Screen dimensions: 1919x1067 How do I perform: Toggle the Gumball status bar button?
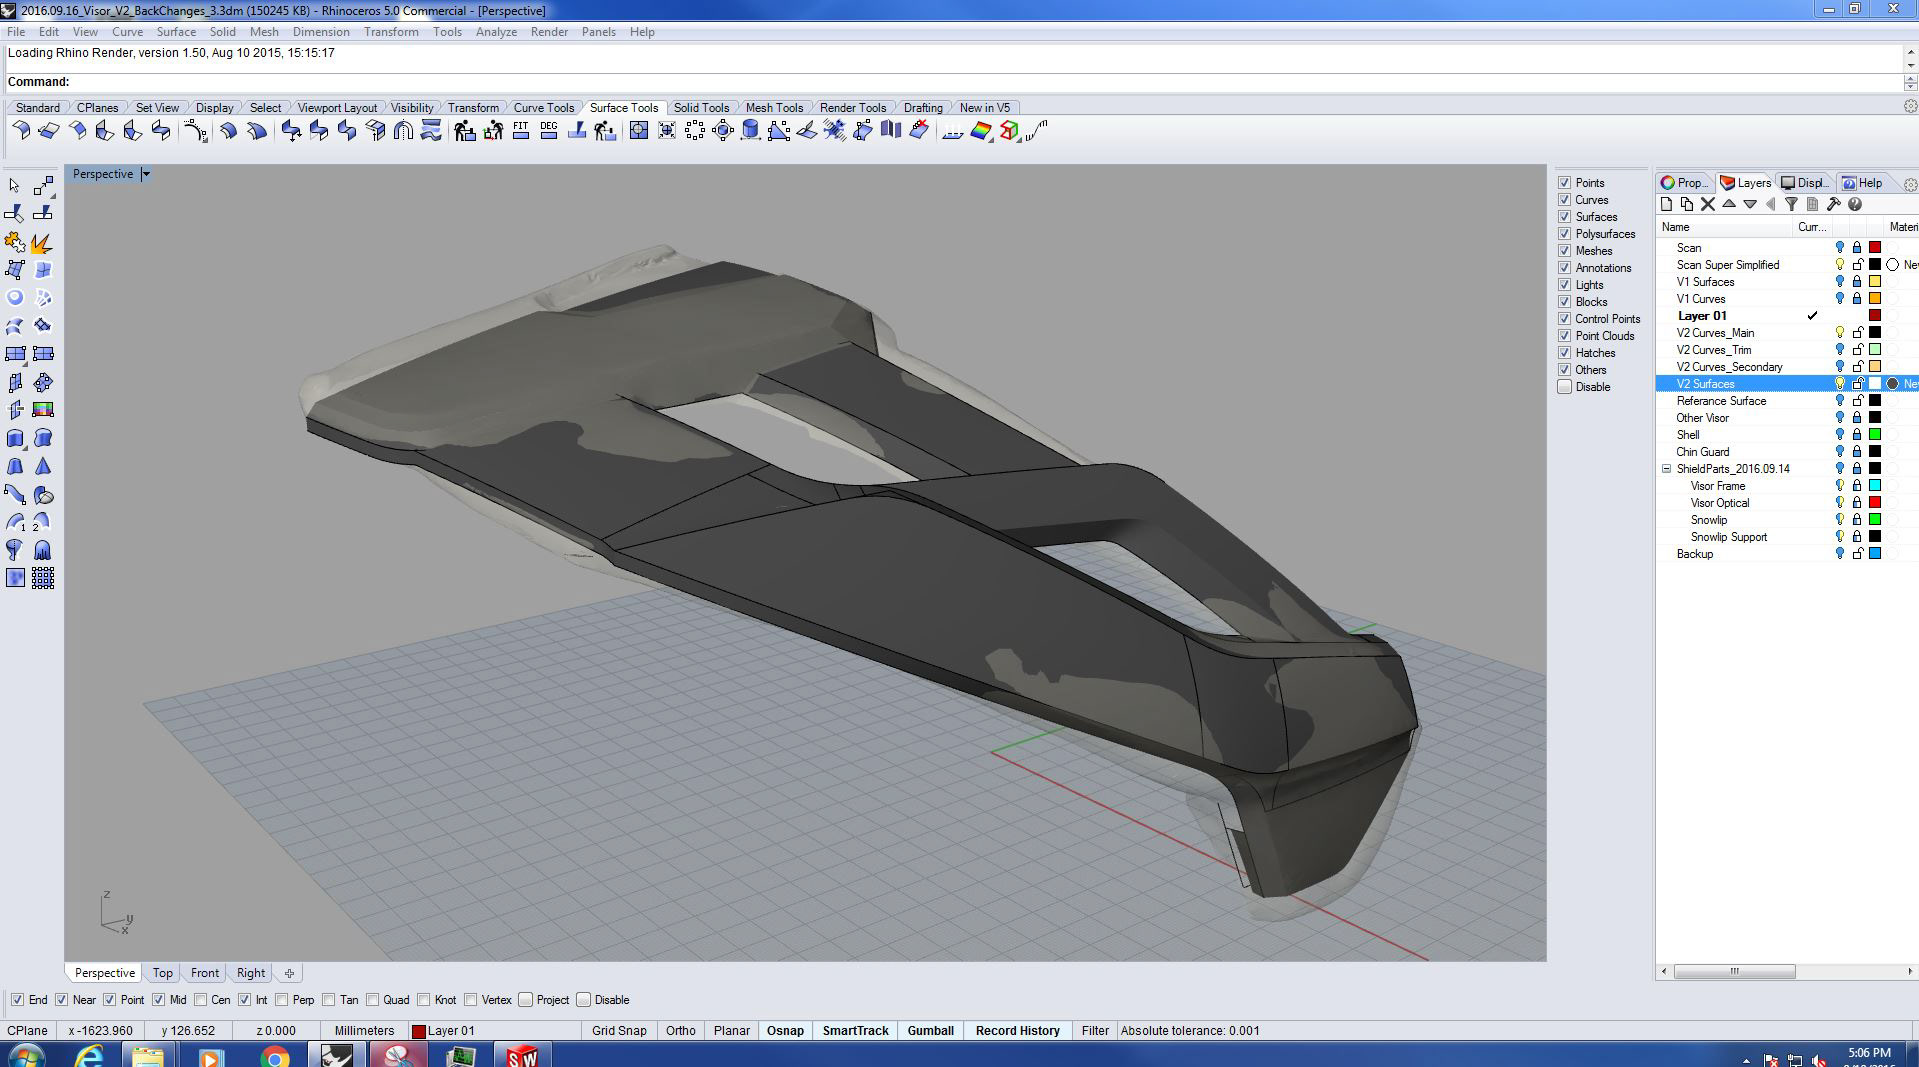(x=929, y=1031)
